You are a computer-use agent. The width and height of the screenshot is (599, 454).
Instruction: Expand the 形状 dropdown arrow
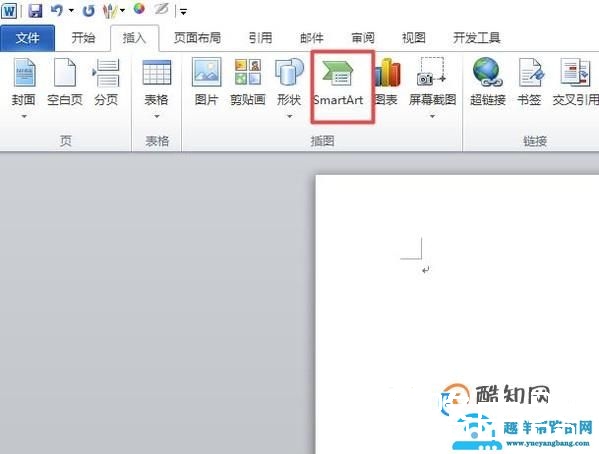[x=289, y=116]
